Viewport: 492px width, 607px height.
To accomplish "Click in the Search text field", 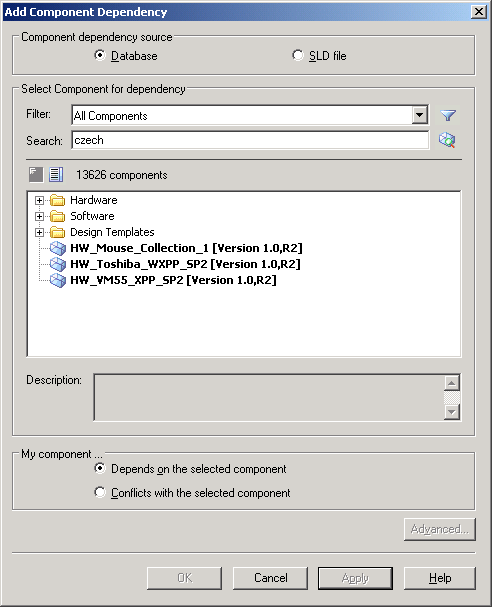I will click(x=250, y=140).
